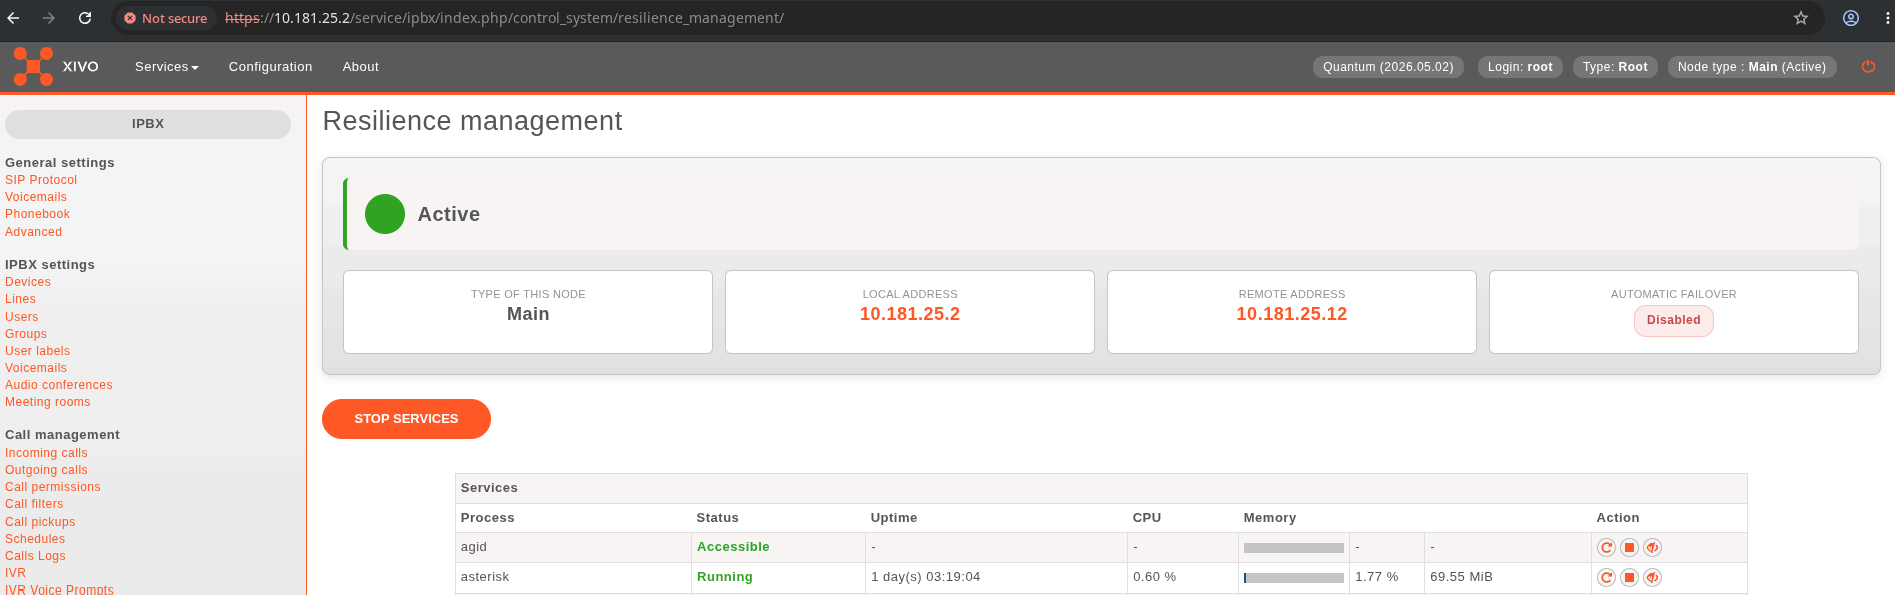Open the IVR page
1895x595 pixels.
pos(15,573)
